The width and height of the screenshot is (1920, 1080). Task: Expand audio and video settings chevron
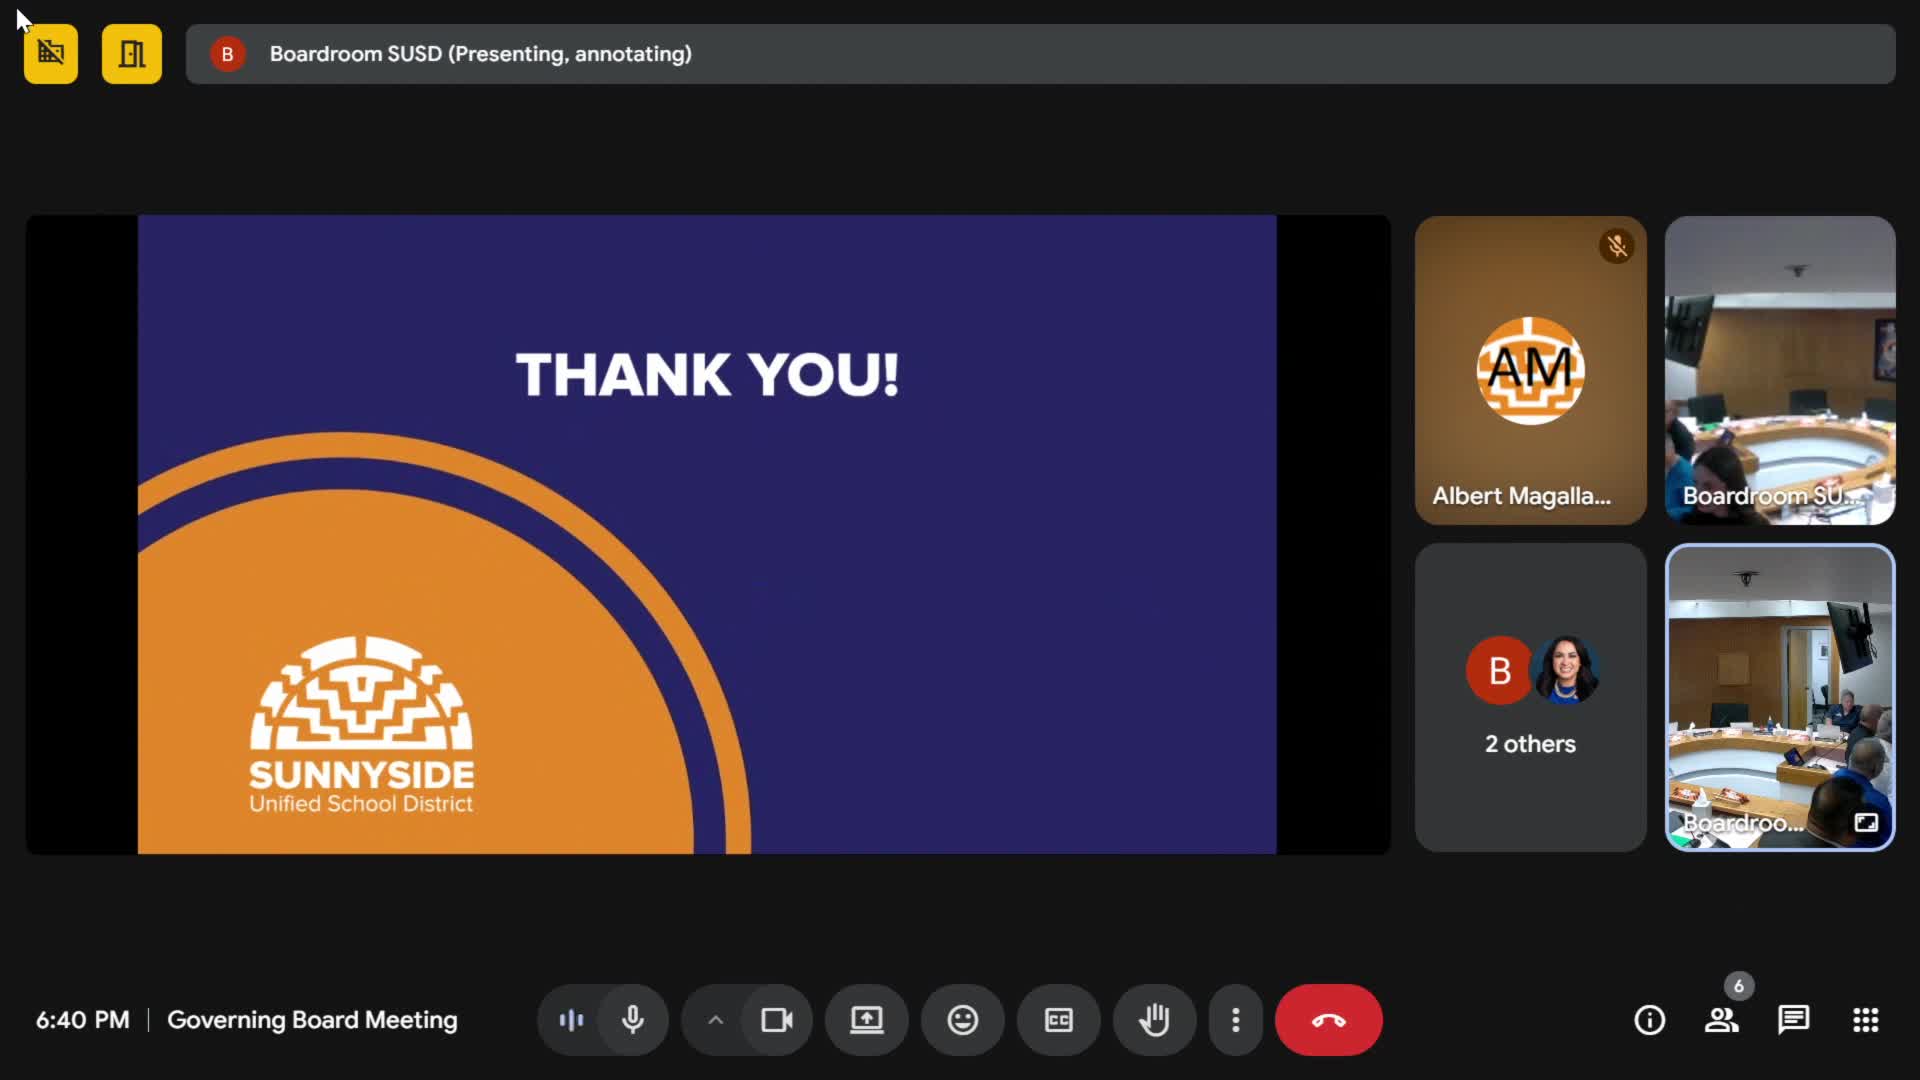(x=715, y=1020)
